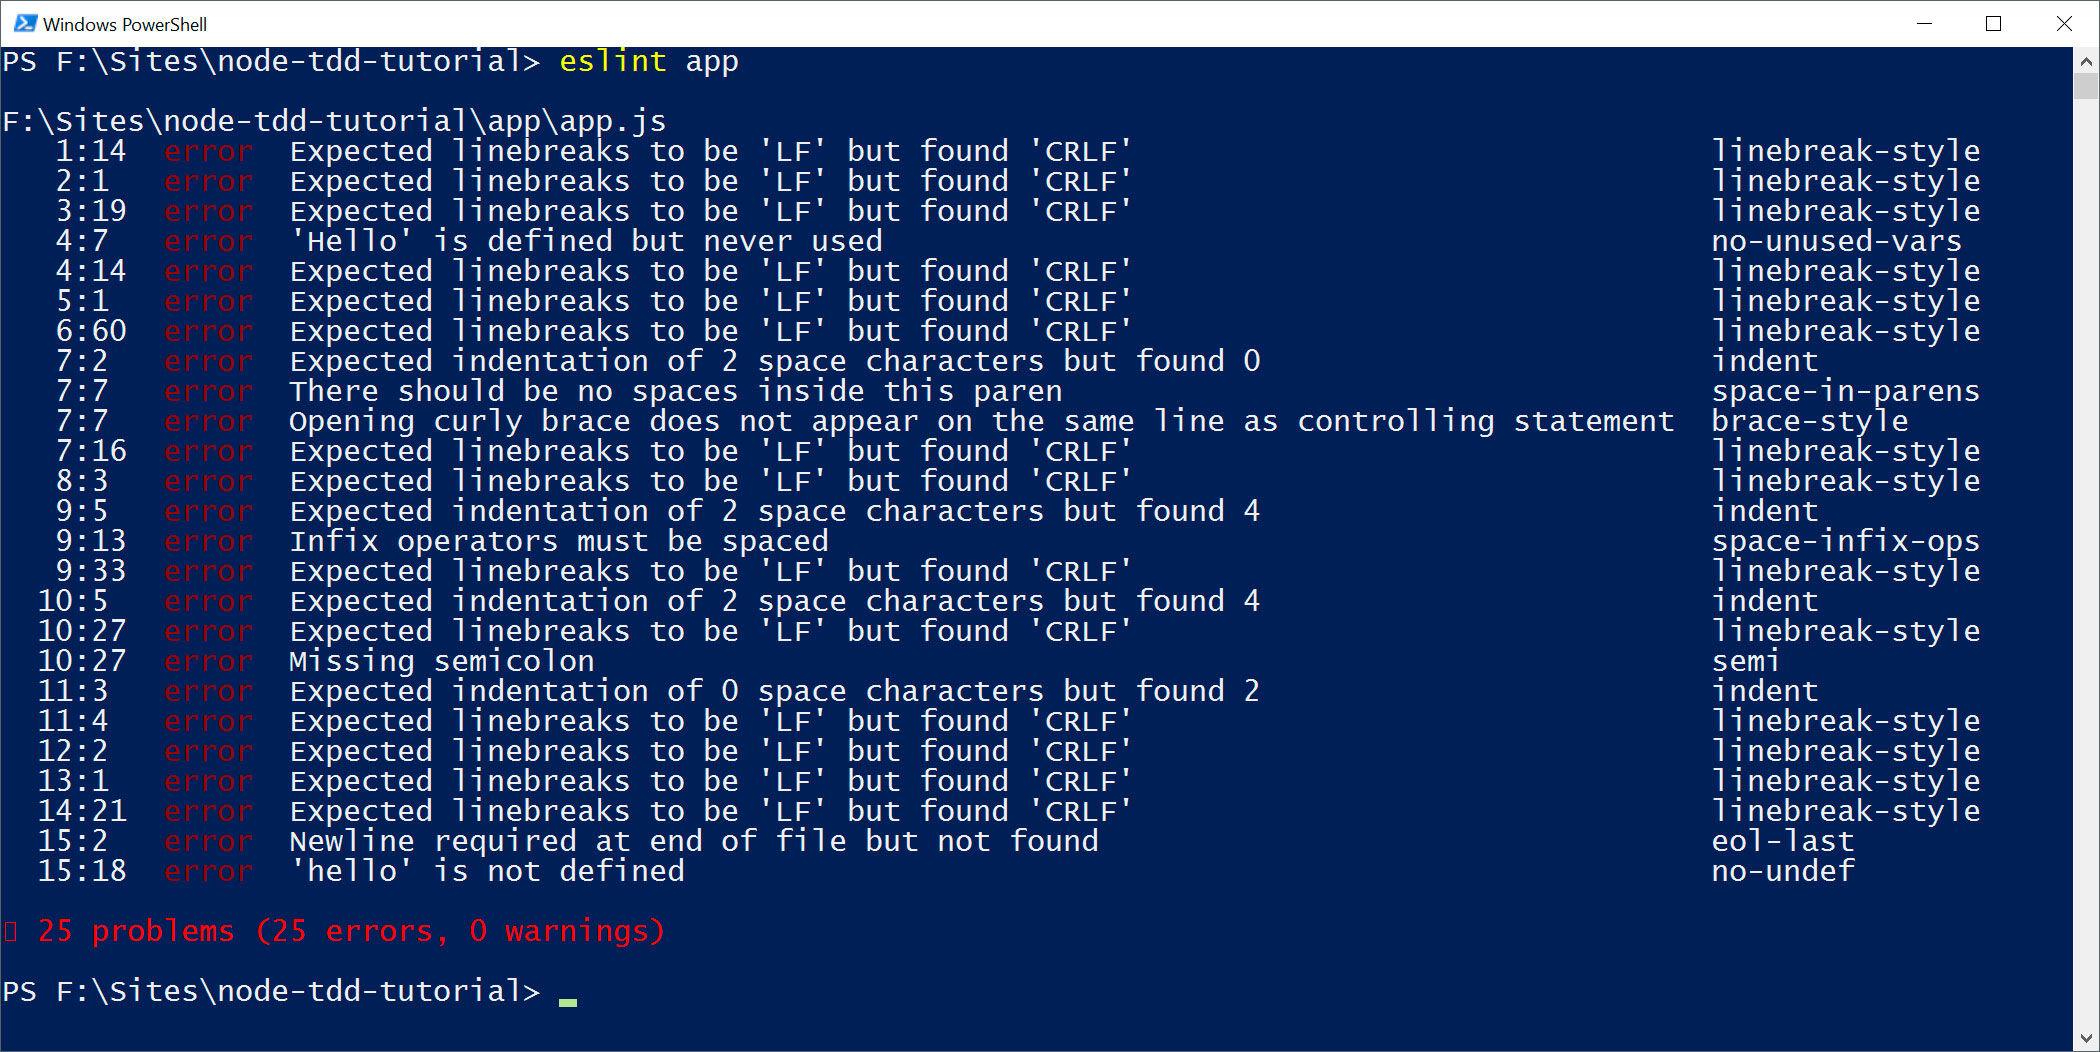Maximize the Windows PowerShell window
The image size is (2100, 1052).
coord(1994,23)
